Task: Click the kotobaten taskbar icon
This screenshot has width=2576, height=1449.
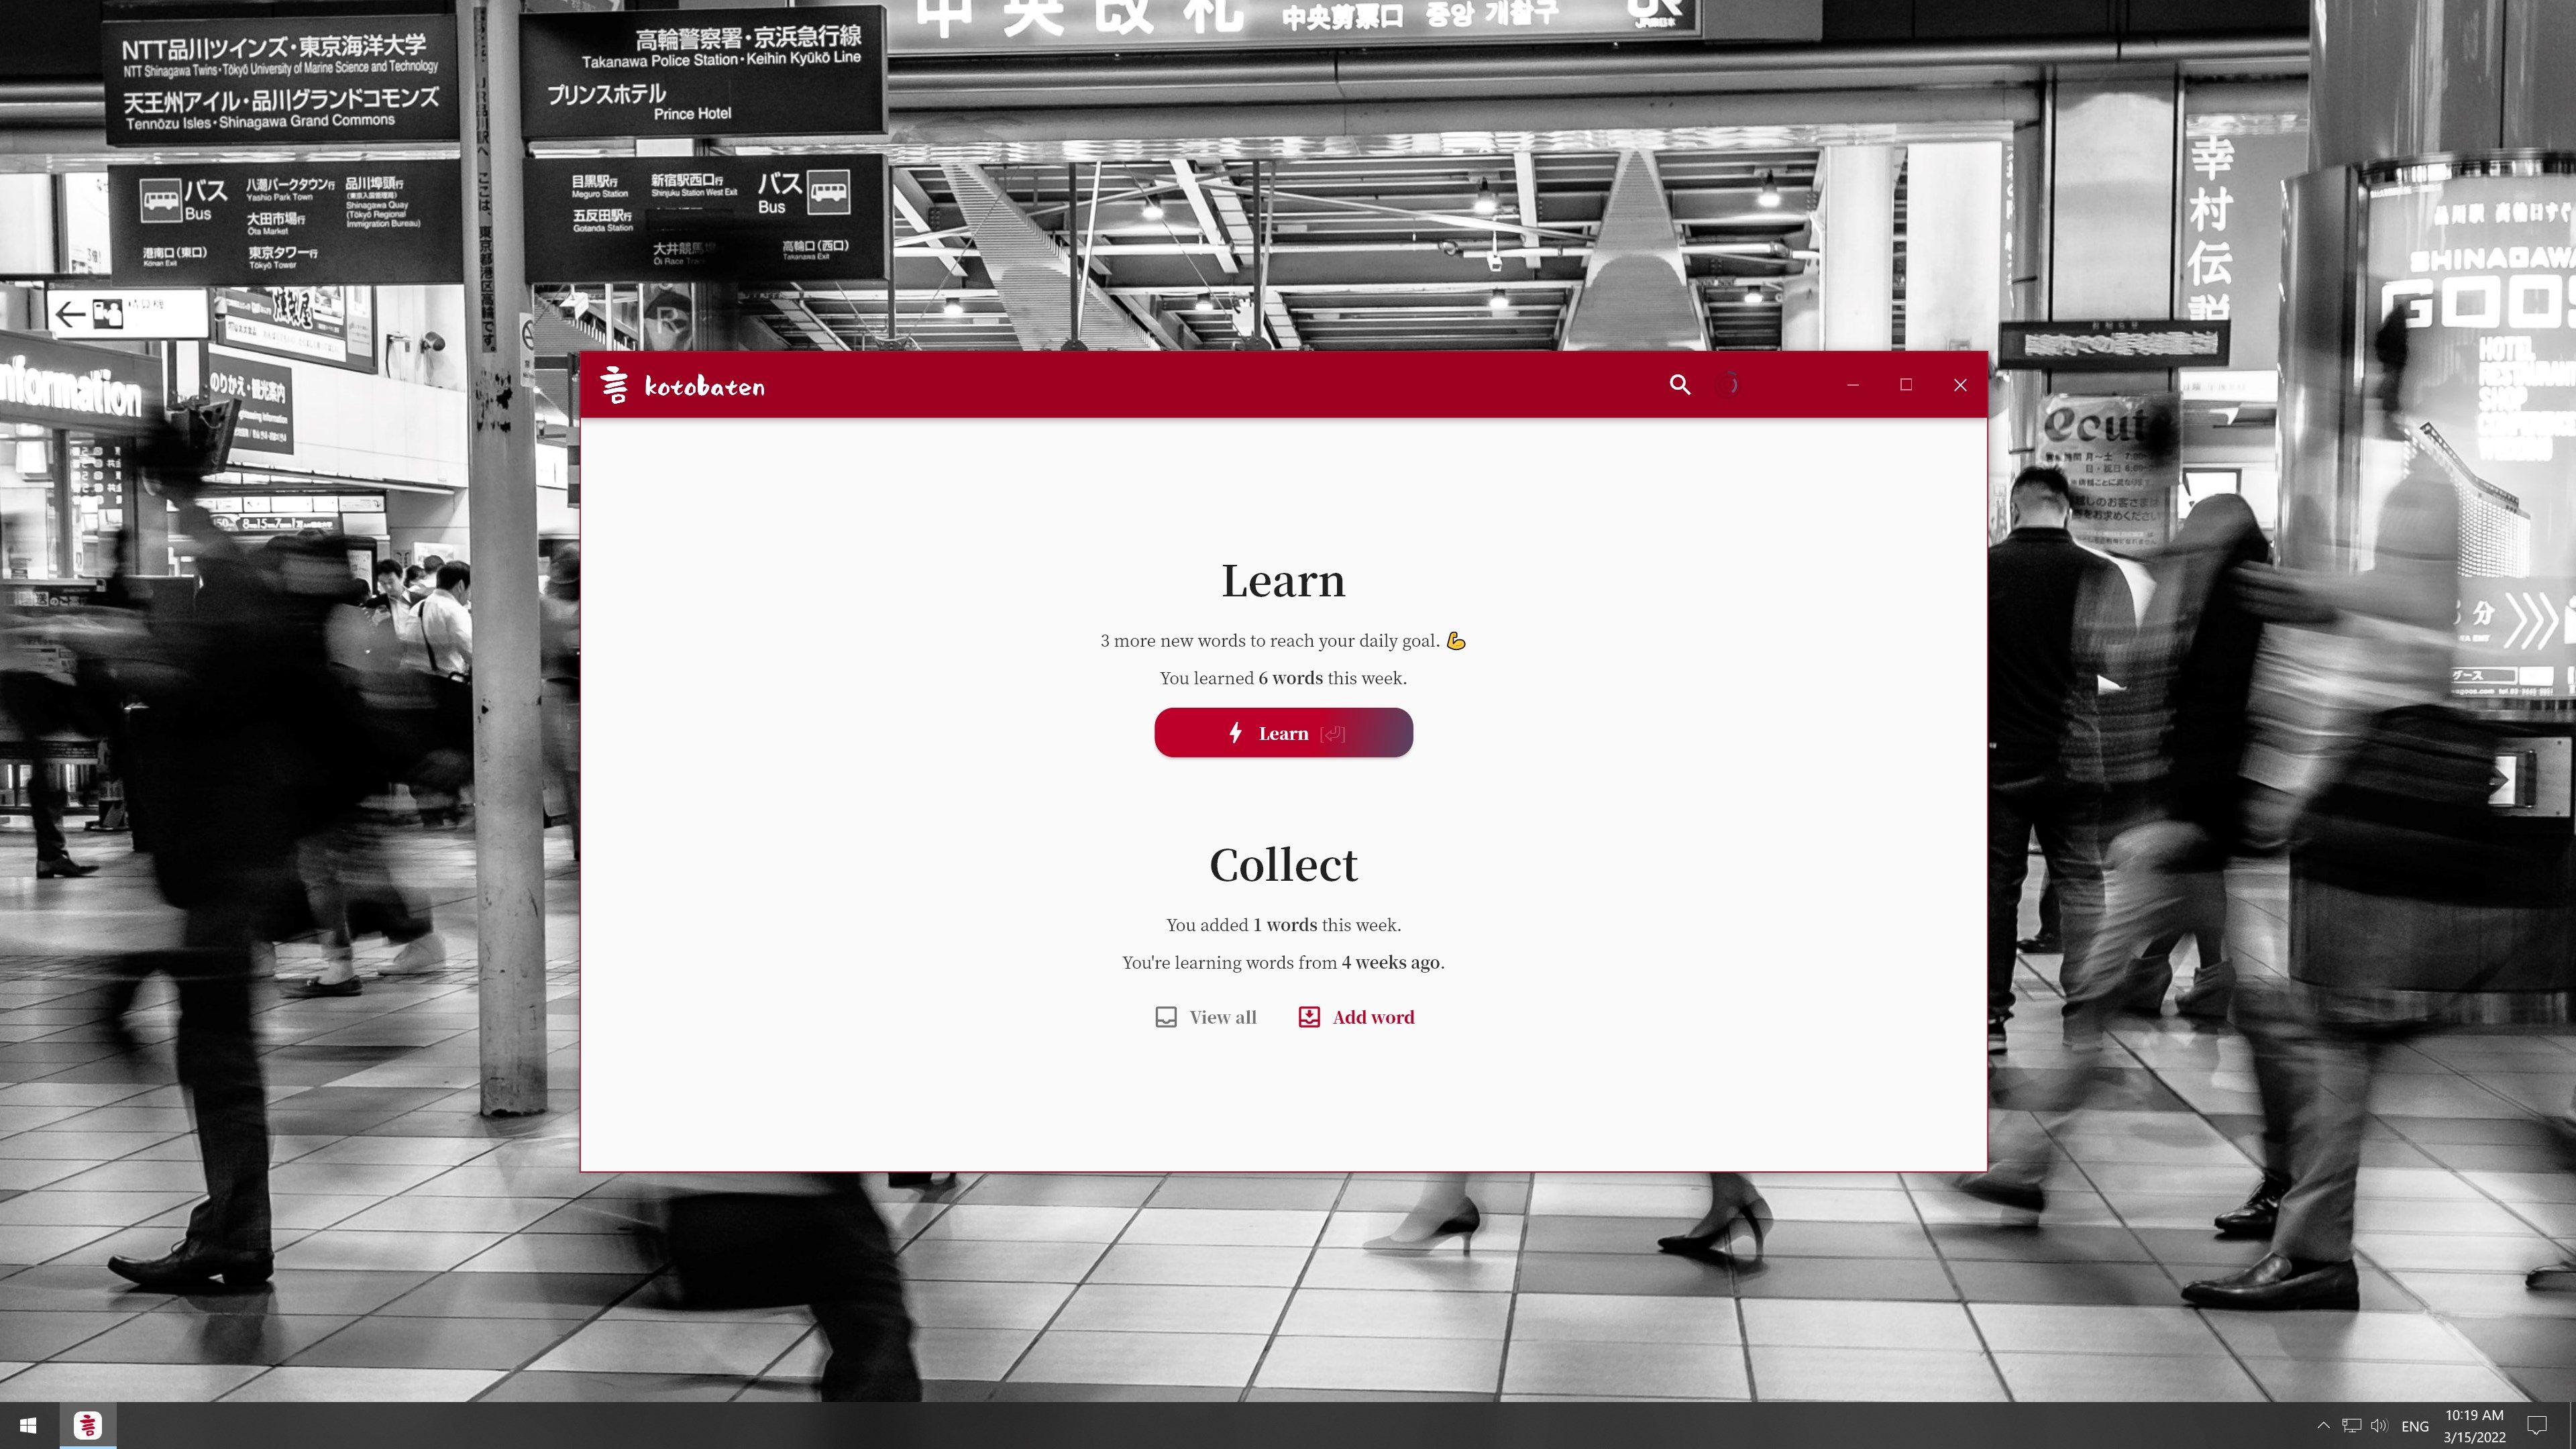Action: point(87,1424)
